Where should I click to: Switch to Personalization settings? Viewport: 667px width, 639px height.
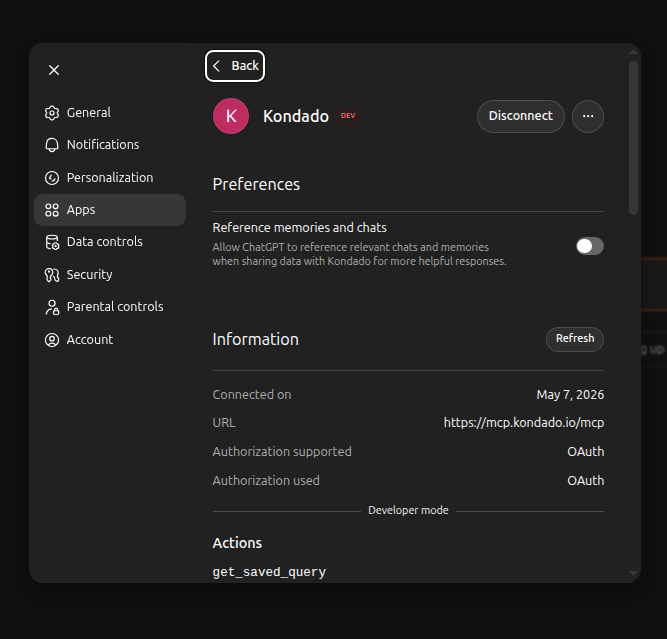[x=110, y=178]
